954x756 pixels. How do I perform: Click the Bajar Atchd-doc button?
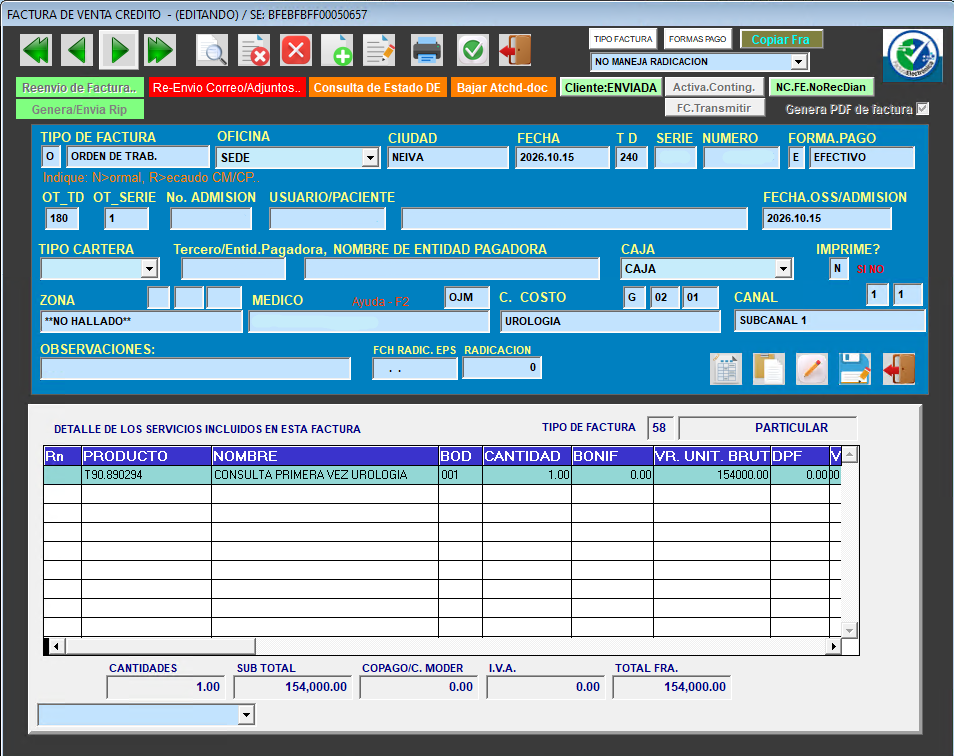click(503, 88)
